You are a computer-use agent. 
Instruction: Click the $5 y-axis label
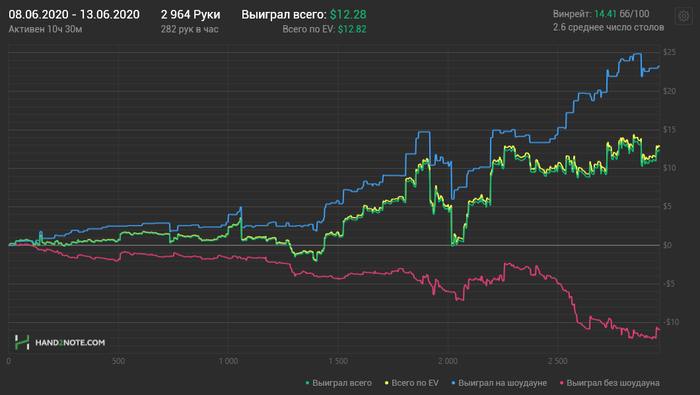(667, 206)
